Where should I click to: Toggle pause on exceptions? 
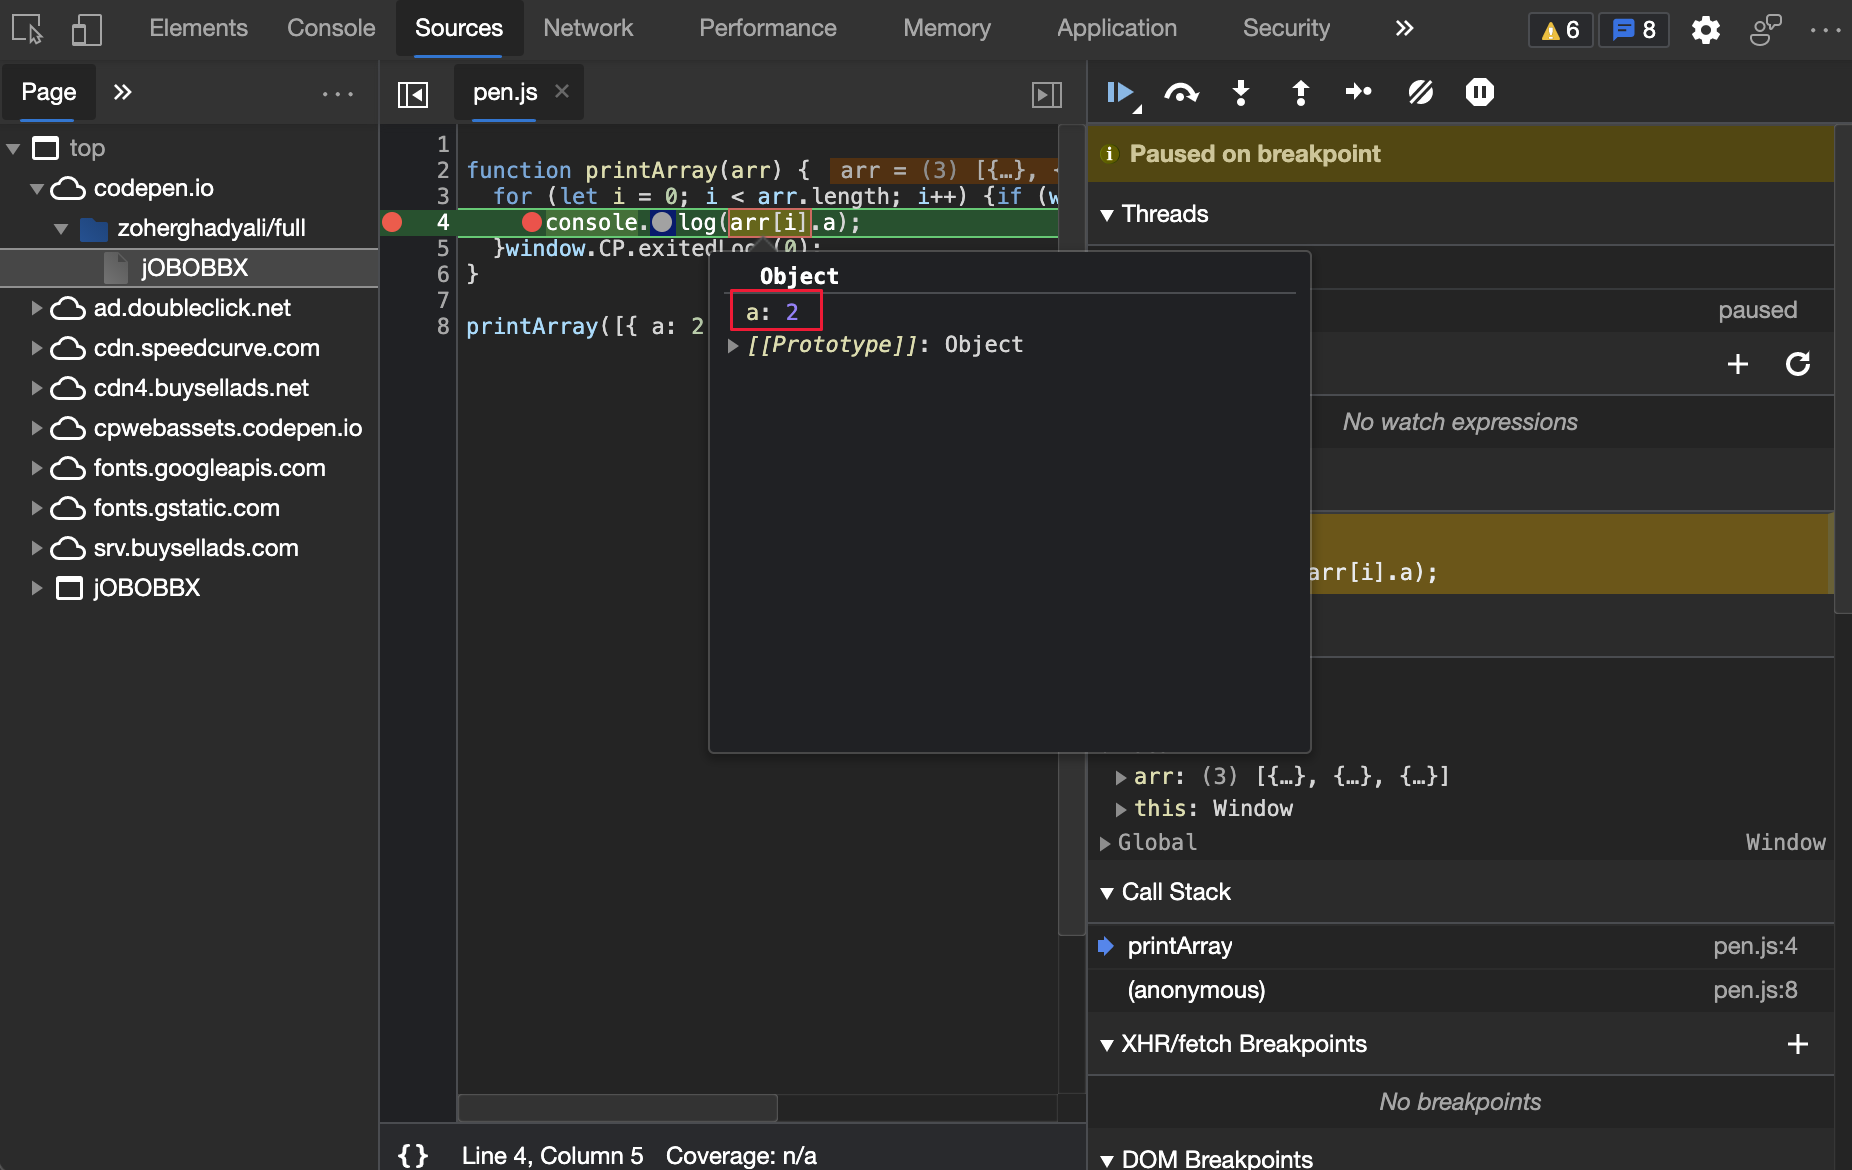tap(1479, 92)
